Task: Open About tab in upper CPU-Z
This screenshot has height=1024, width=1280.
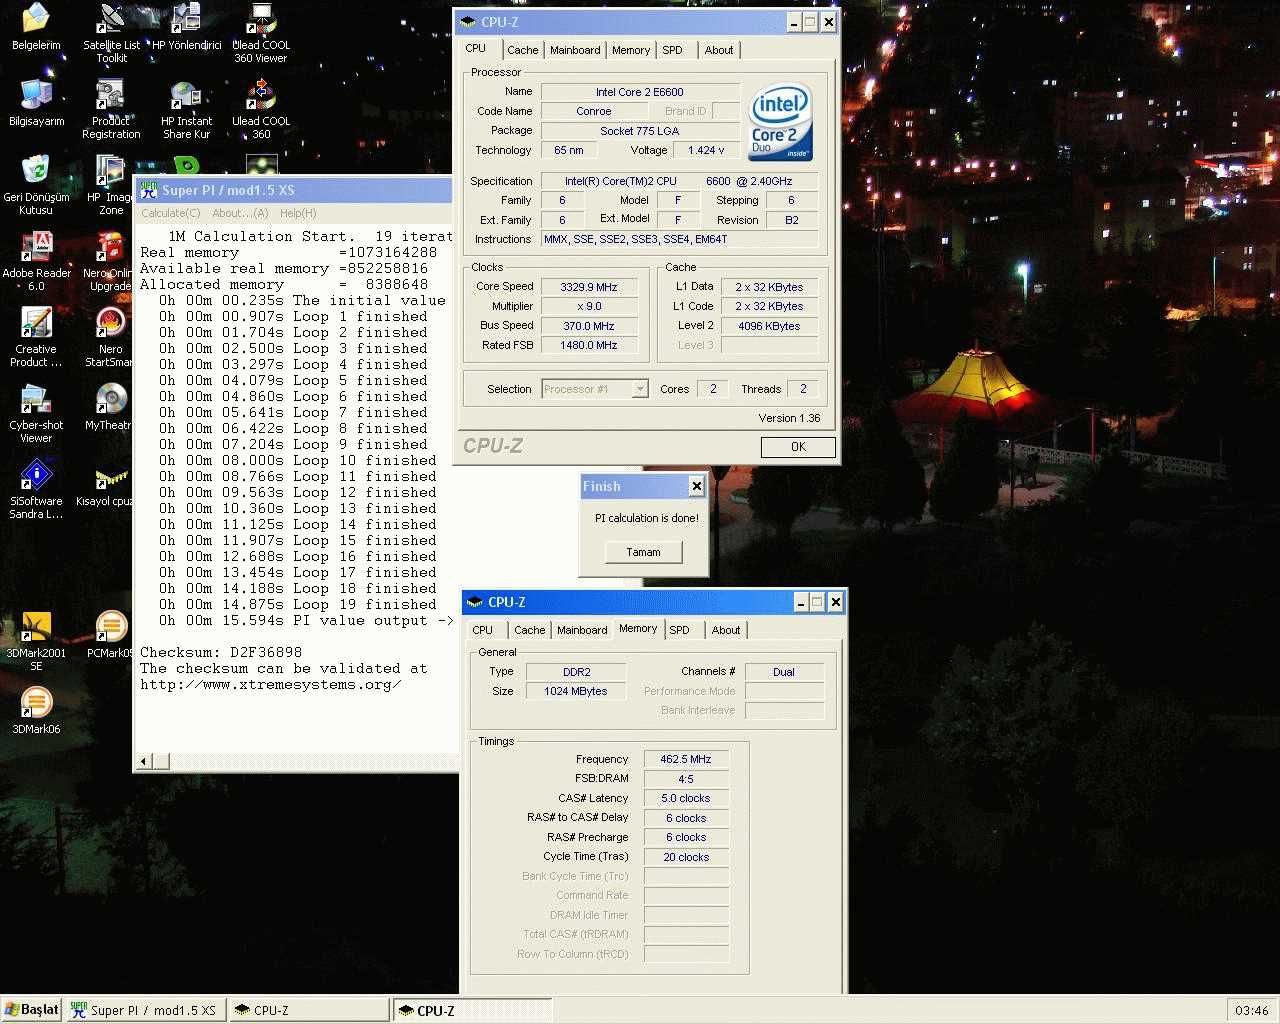Action: [x=719, y=50]
